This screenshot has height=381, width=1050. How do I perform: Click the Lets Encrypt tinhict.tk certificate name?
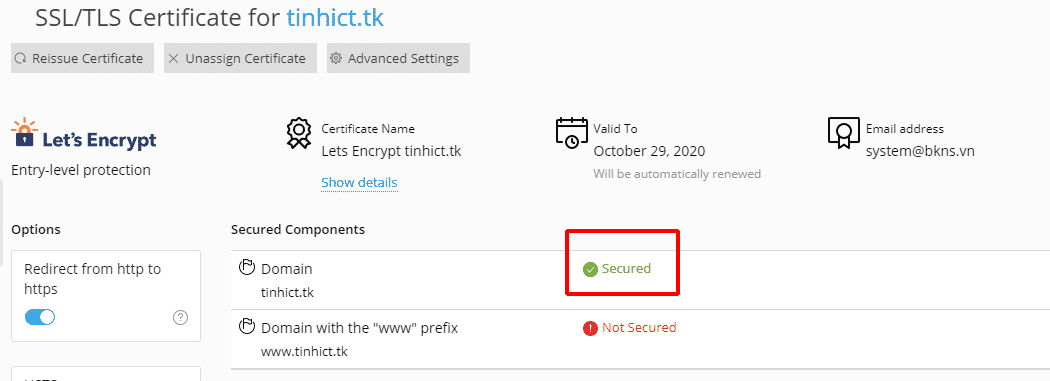point(391,151)
